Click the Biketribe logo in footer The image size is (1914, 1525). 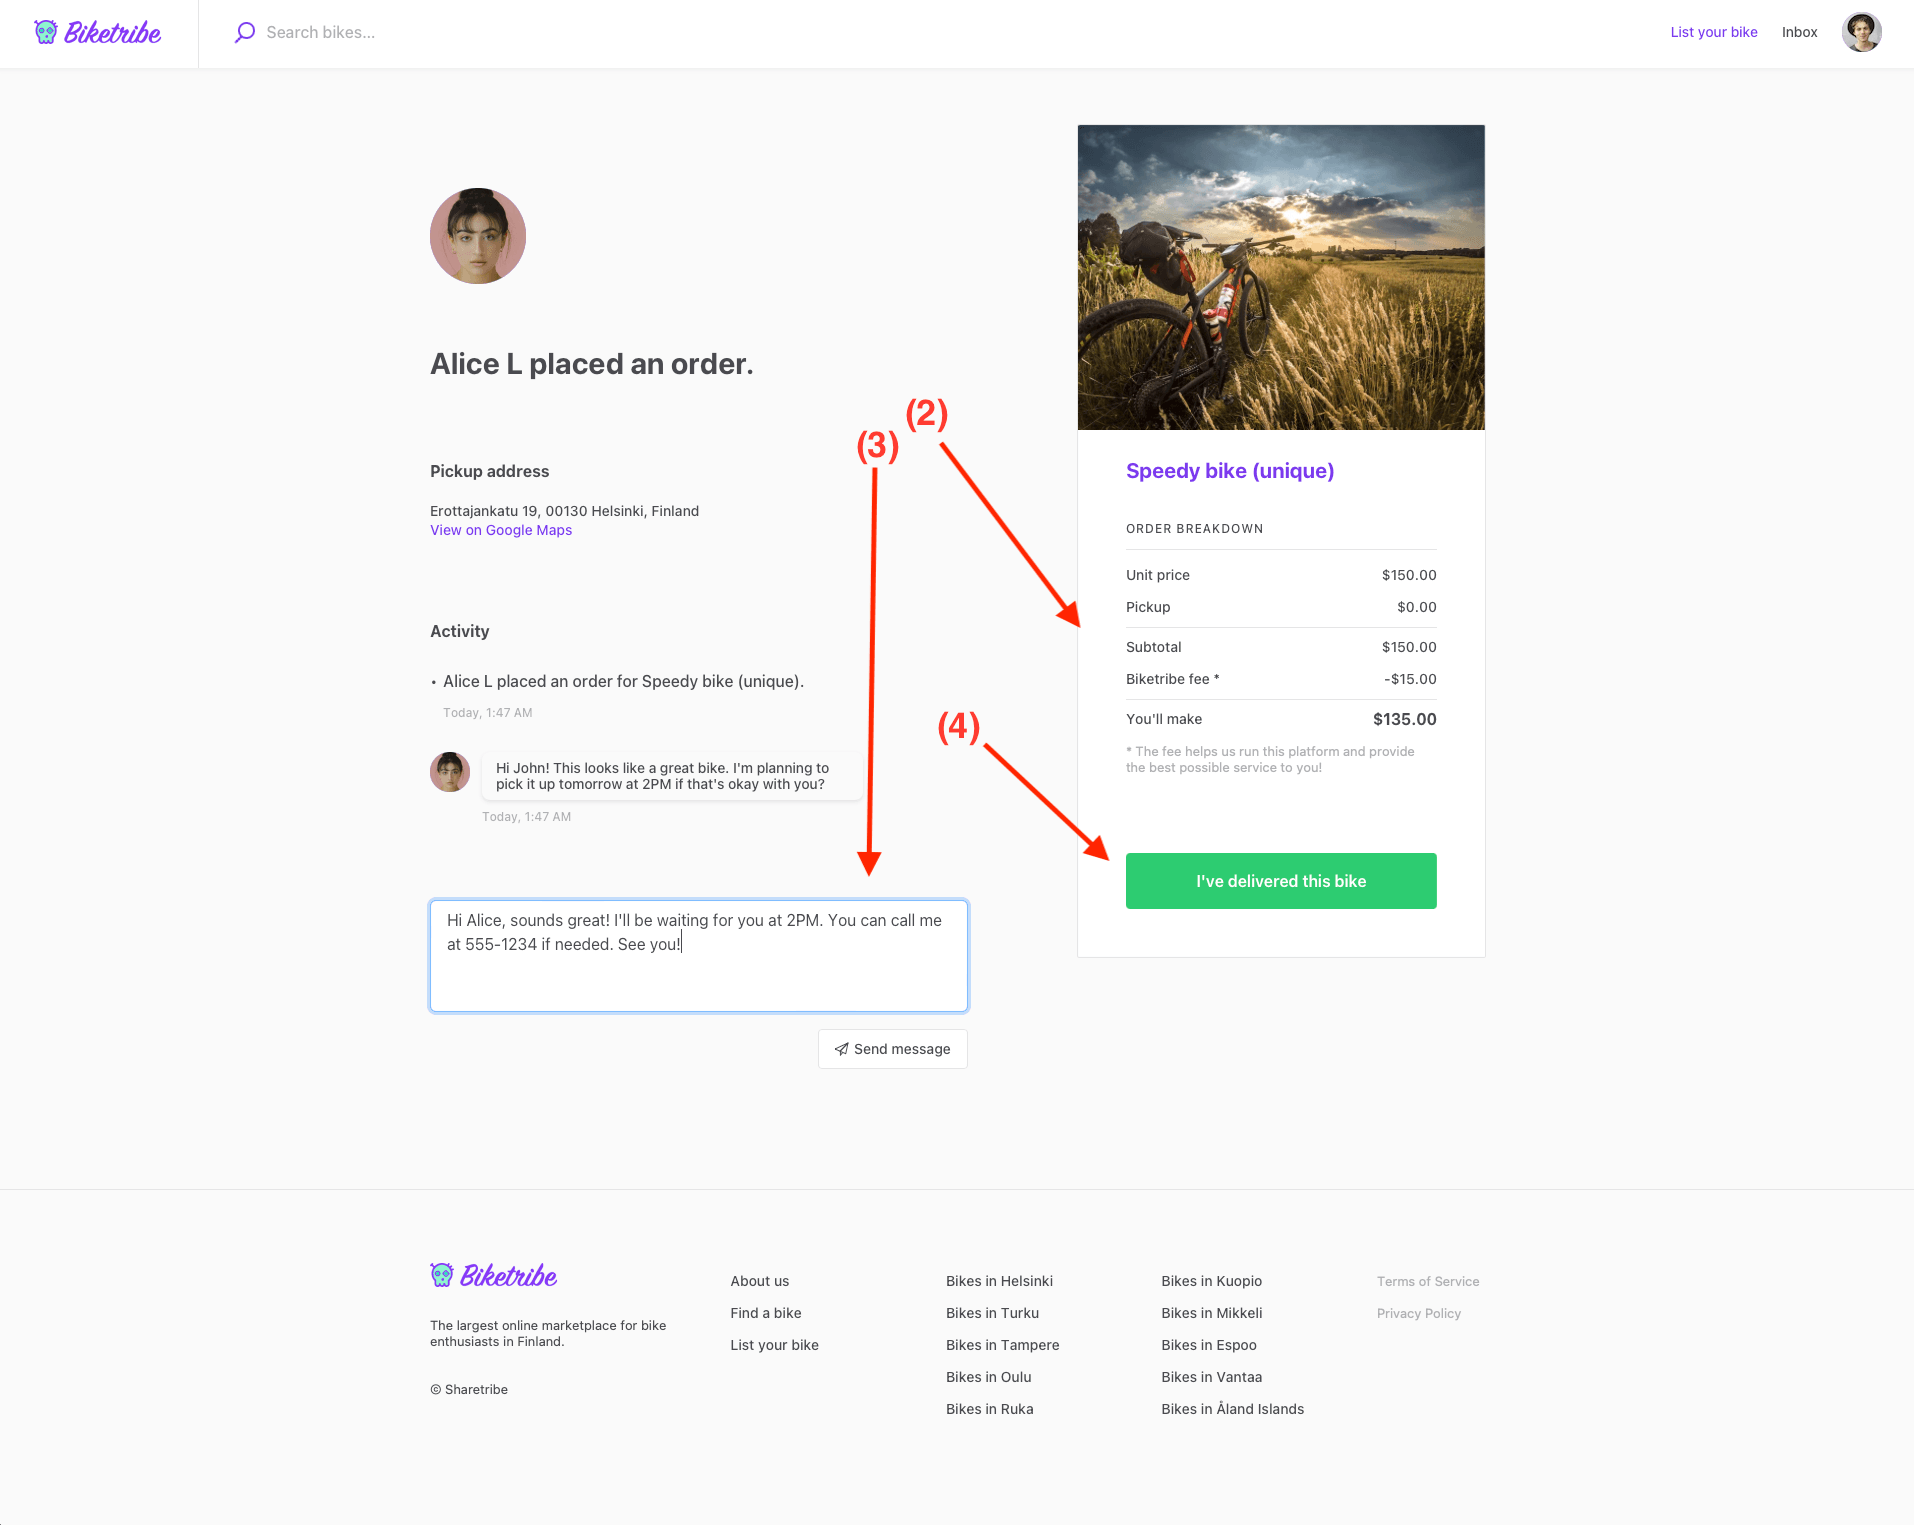pos(494,1275)
